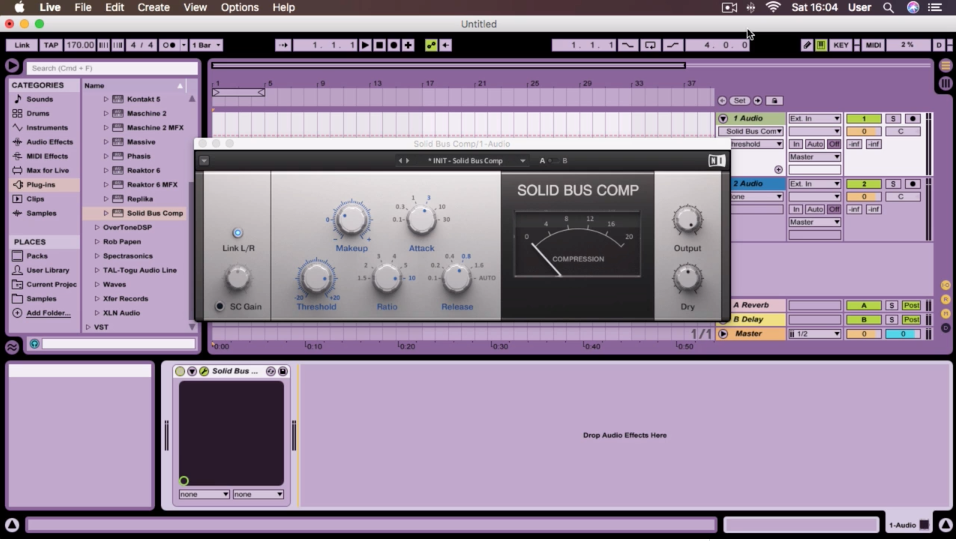
Task: Stop playback with the transport Stop button
Action: pyautogui.click(x=379, y=45)
